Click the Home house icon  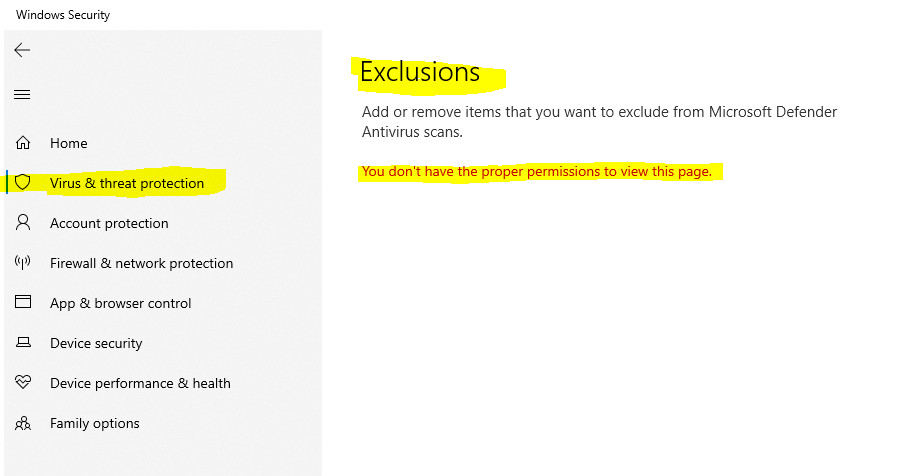pos(23,143)
